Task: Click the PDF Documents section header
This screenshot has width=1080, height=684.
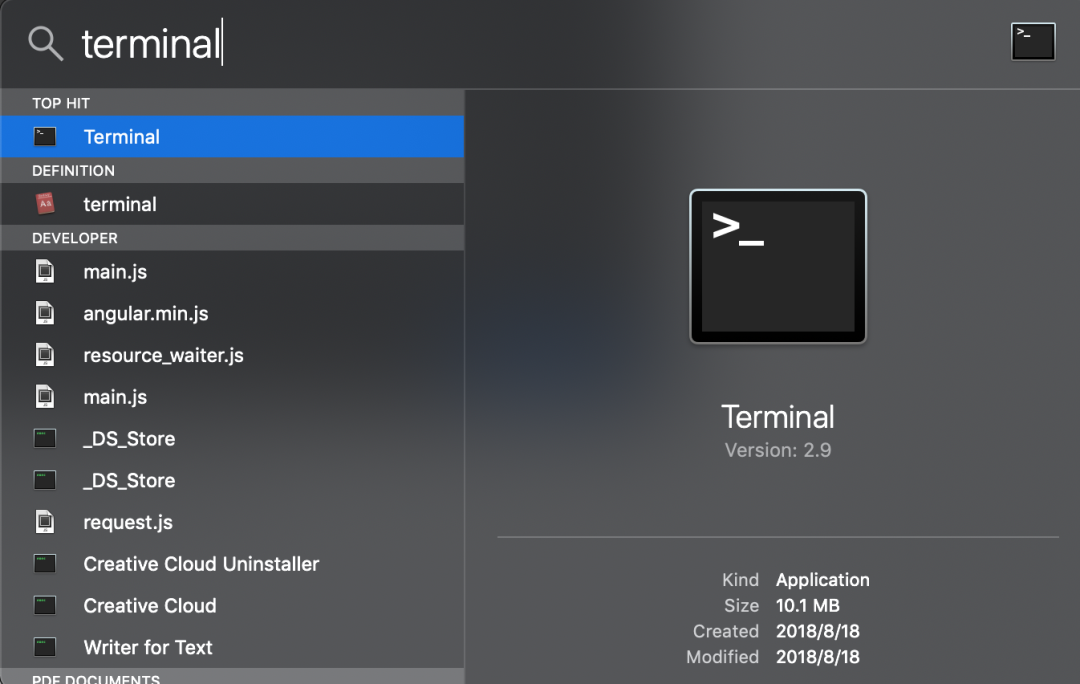Action: pyautogui.click(x=232, y=676)
